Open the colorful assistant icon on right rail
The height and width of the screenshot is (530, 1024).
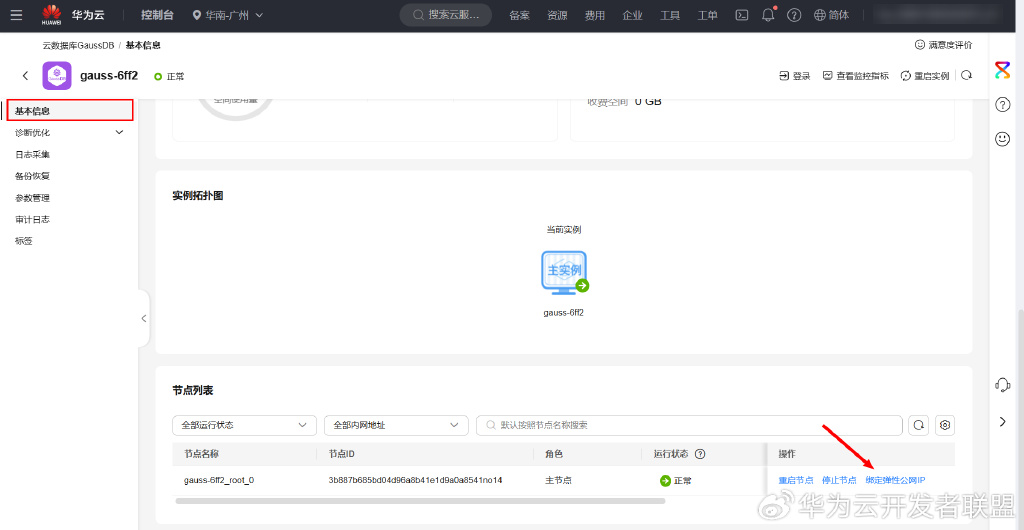click(1002, 70)
